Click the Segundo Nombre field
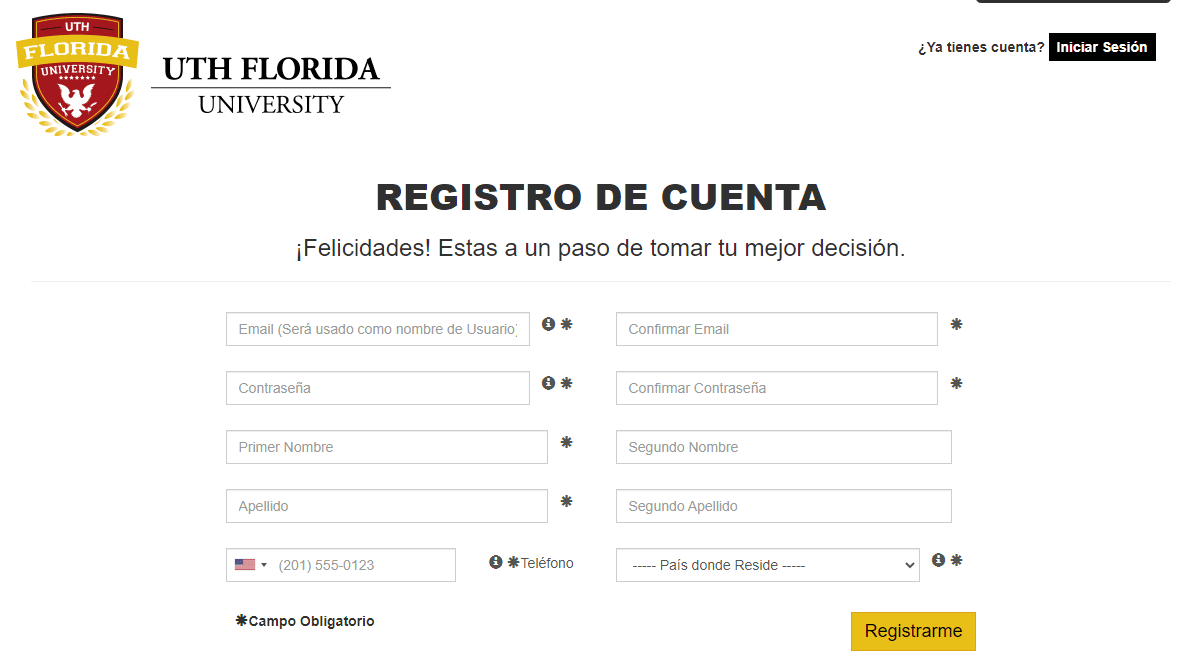Viewport: 1188px width, 665px height. pos(784,446)
